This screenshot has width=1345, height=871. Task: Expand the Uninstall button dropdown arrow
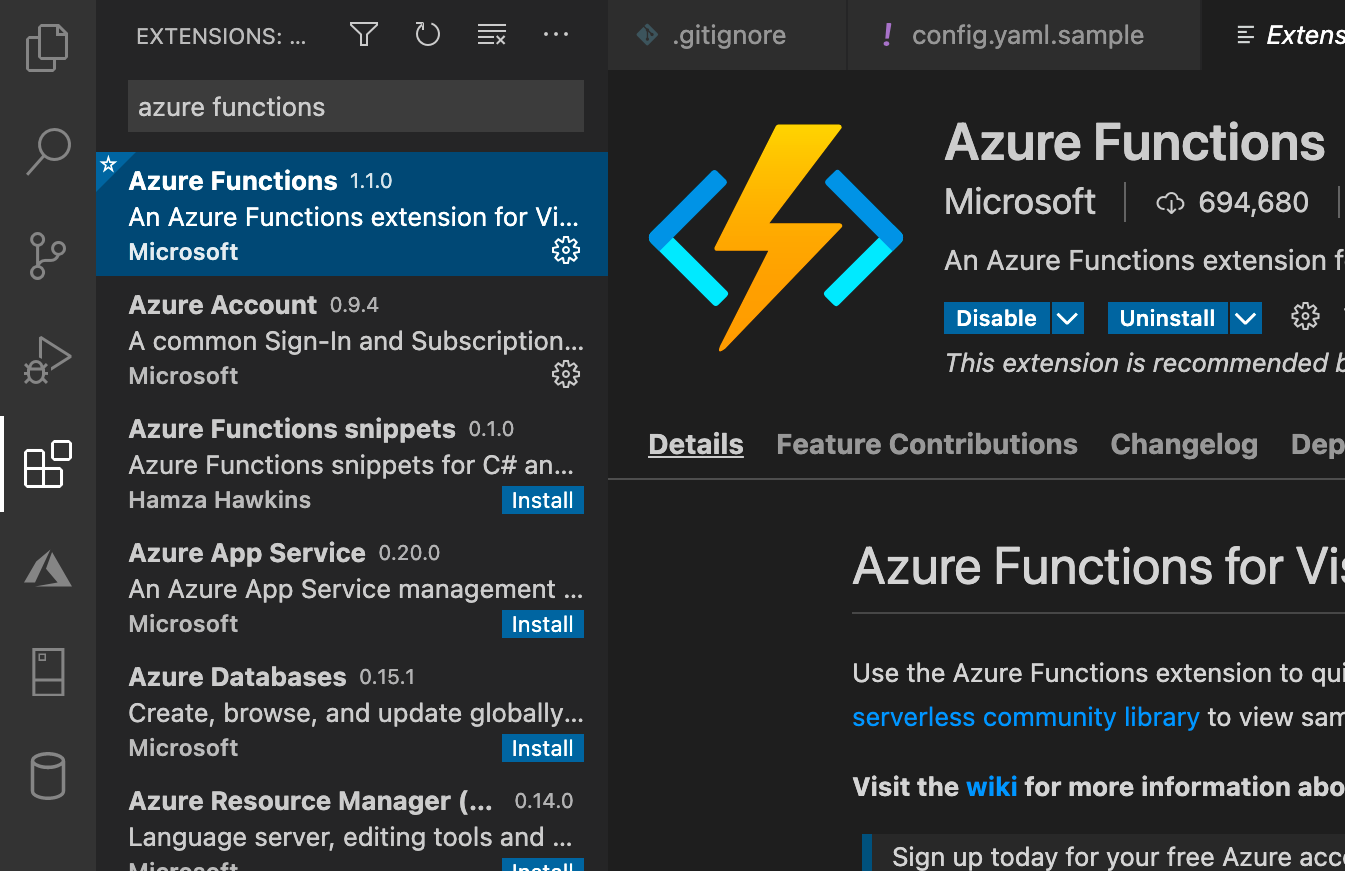[1246, 319]
